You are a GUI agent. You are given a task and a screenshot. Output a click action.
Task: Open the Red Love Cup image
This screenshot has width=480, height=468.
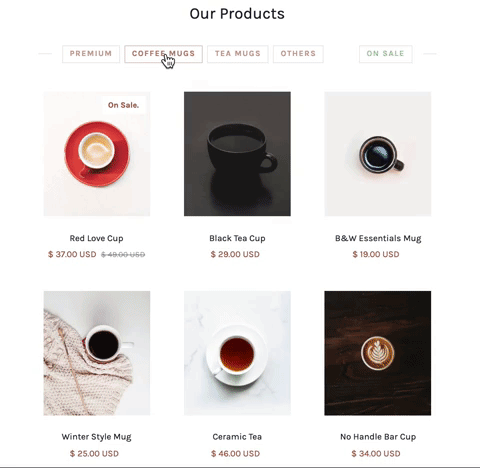(97, 154)
